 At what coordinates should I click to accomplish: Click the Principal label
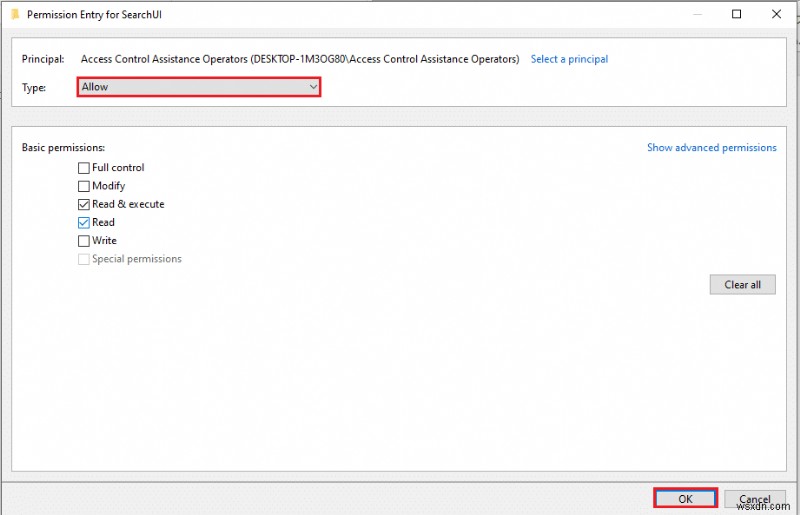(43, 59)
